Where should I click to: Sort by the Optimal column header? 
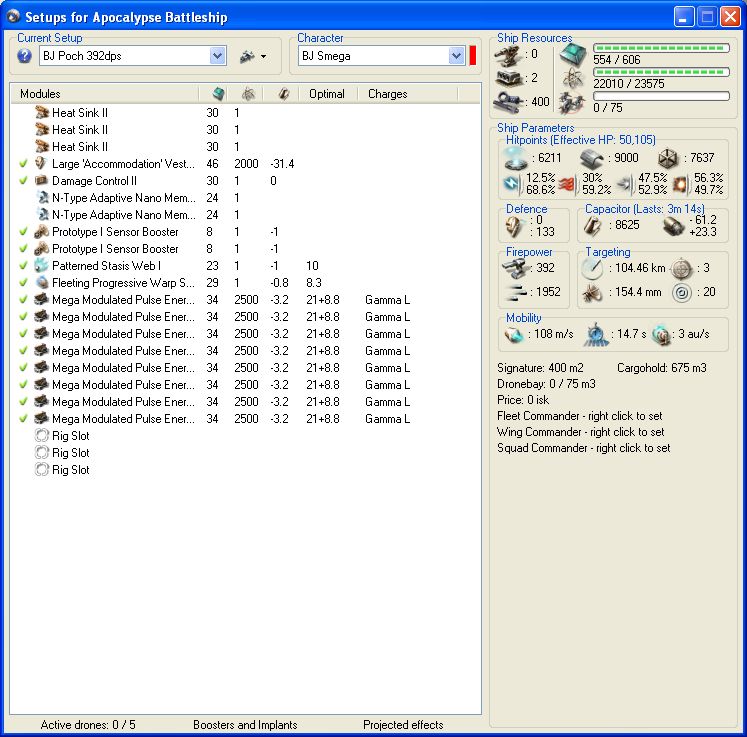[x=328, y=94]
